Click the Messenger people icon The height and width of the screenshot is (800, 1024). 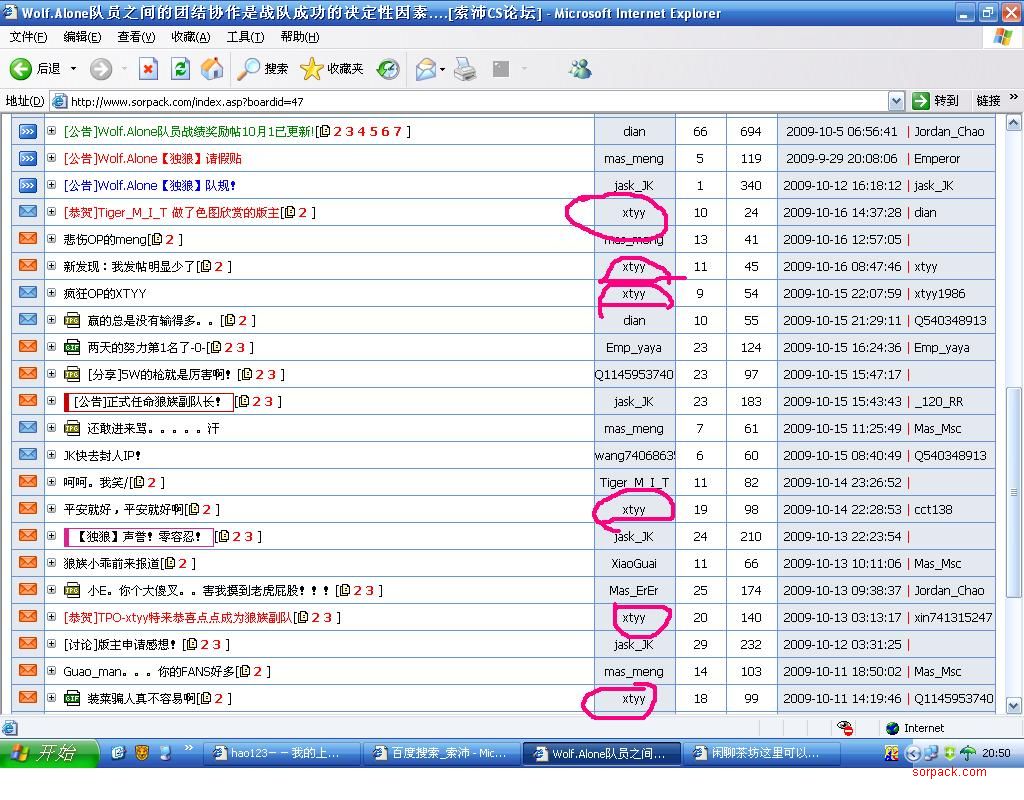(x=579, y=69)
